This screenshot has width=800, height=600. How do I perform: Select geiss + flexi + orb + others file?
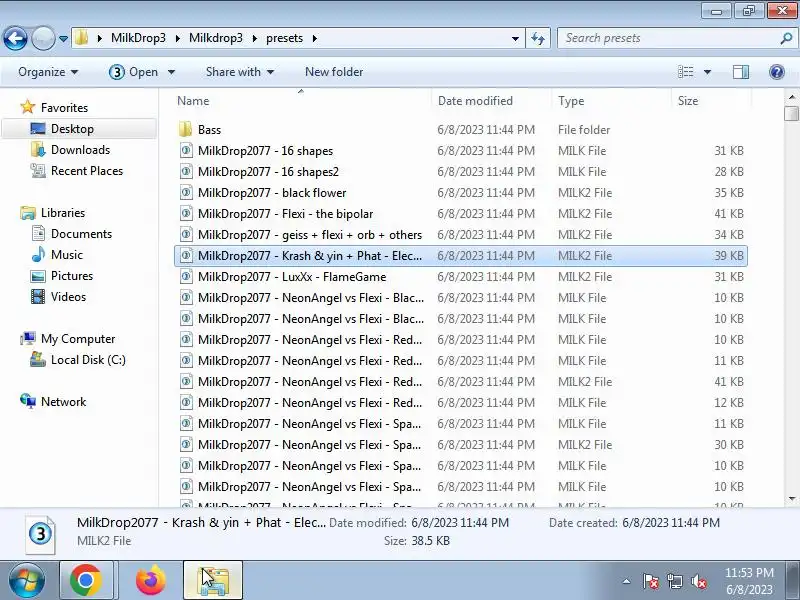pos(310,235)
